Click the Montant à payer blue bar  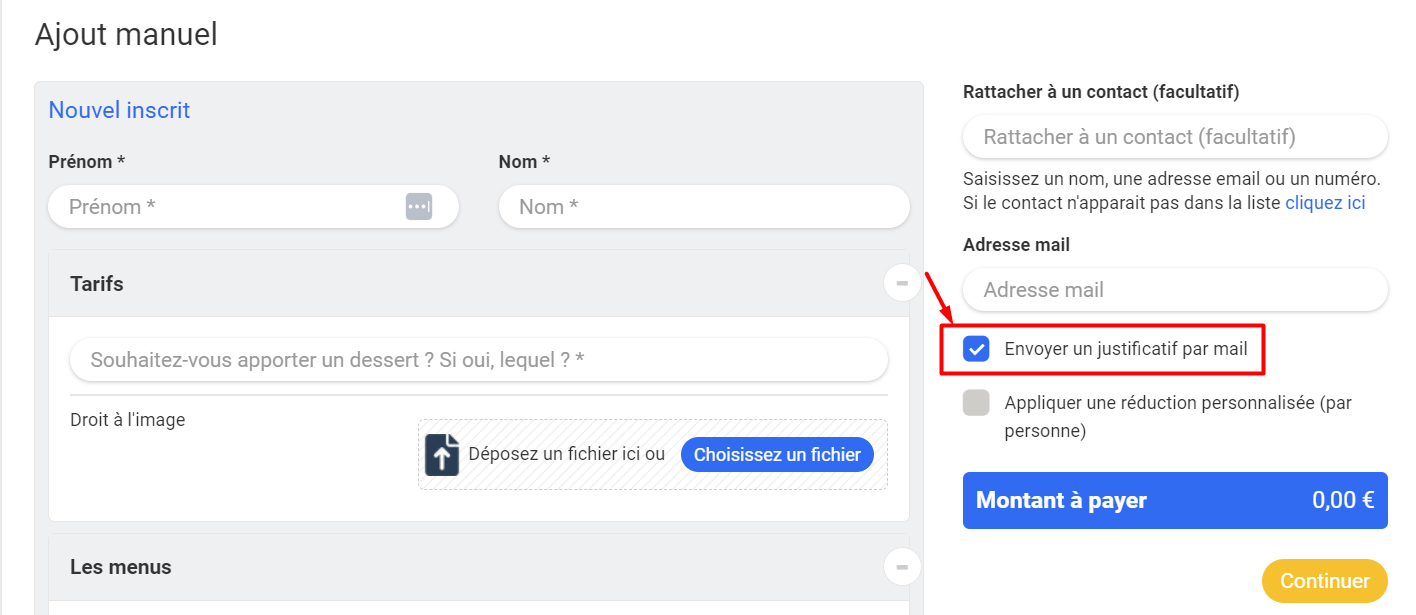(1175, 500)
